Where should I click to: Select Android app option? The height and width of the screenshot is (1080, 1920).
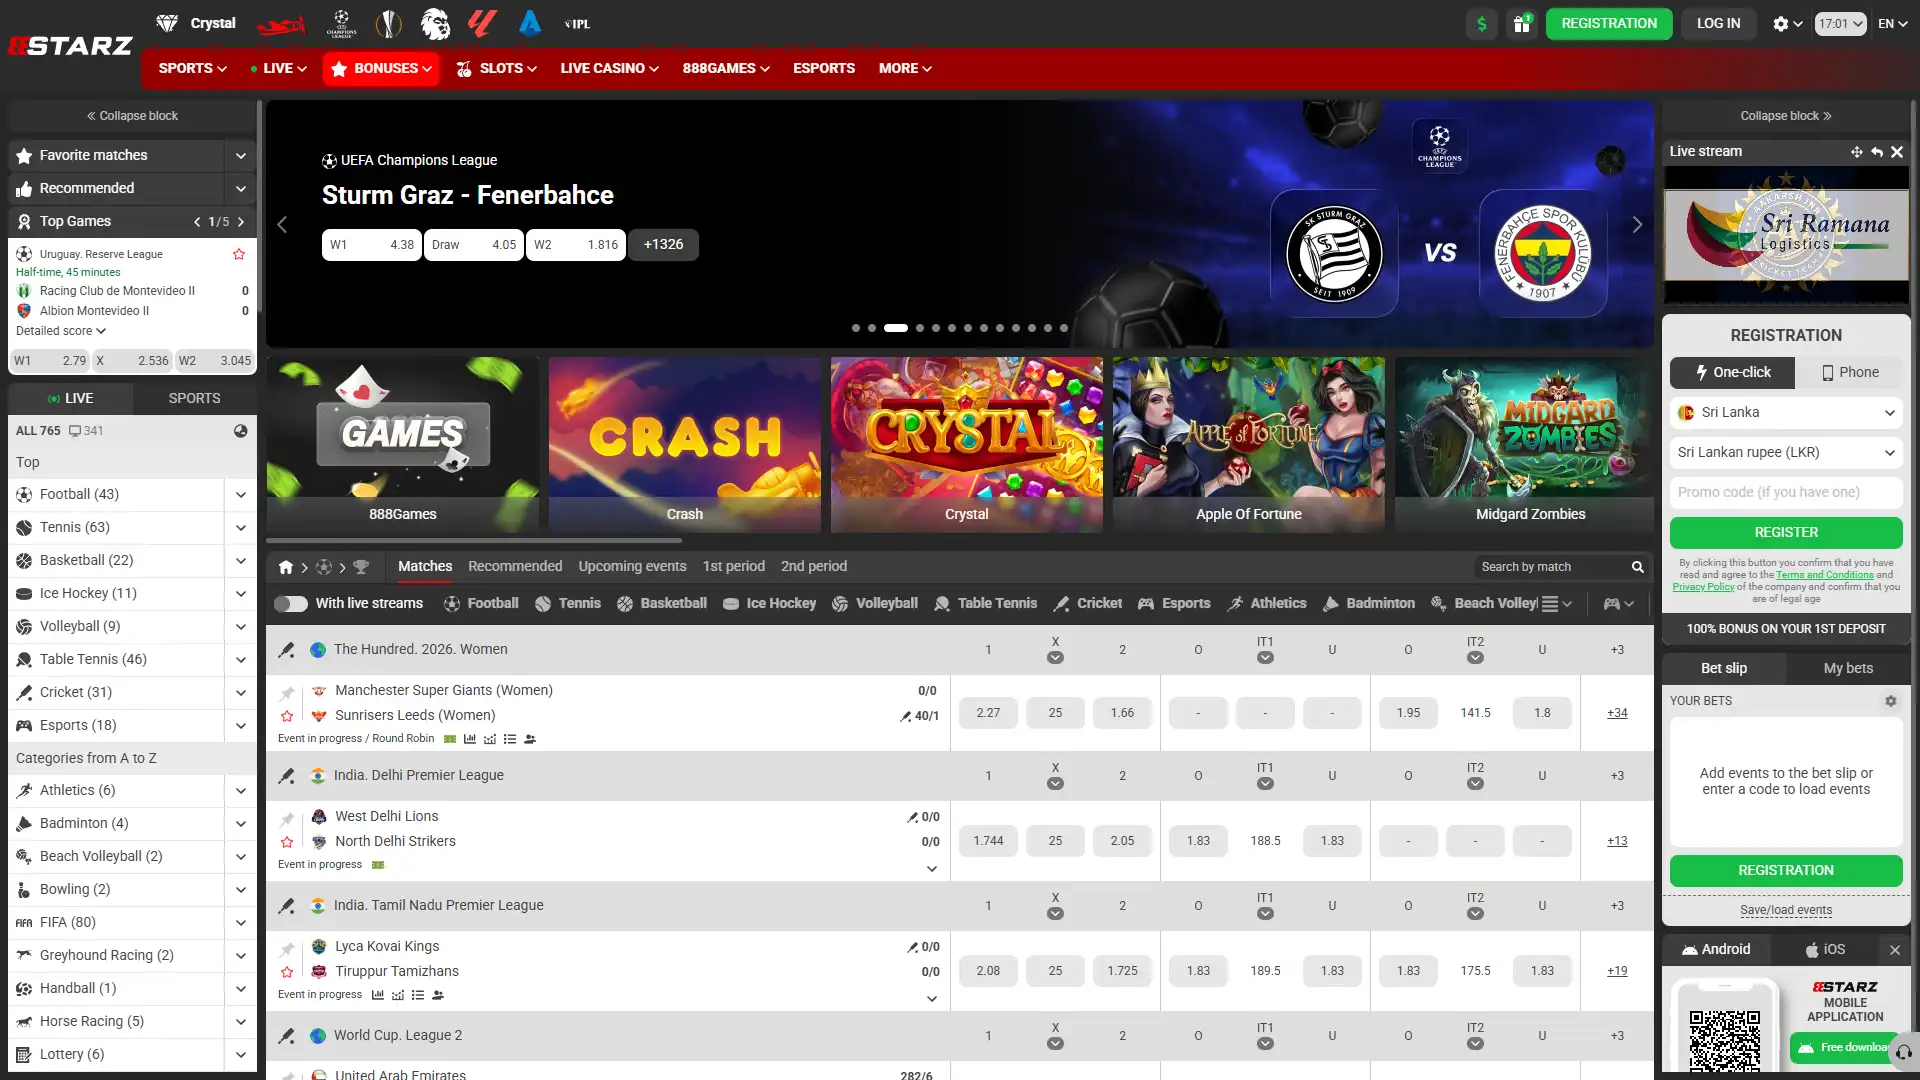point(1716,950)
